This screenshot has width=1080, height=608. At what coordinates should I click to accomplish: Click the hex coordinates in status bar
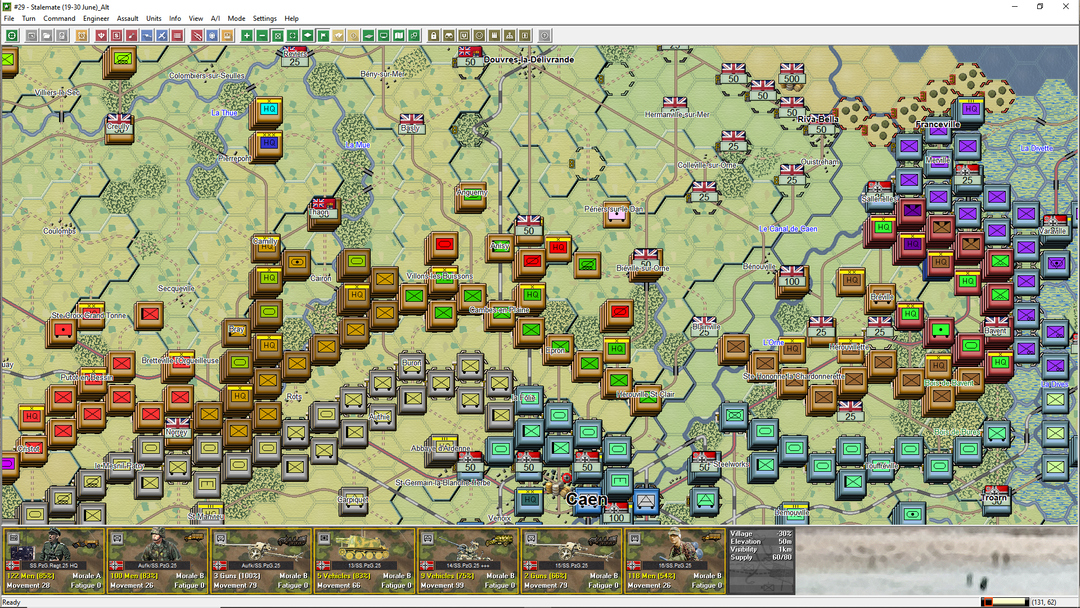point(1044,602)
